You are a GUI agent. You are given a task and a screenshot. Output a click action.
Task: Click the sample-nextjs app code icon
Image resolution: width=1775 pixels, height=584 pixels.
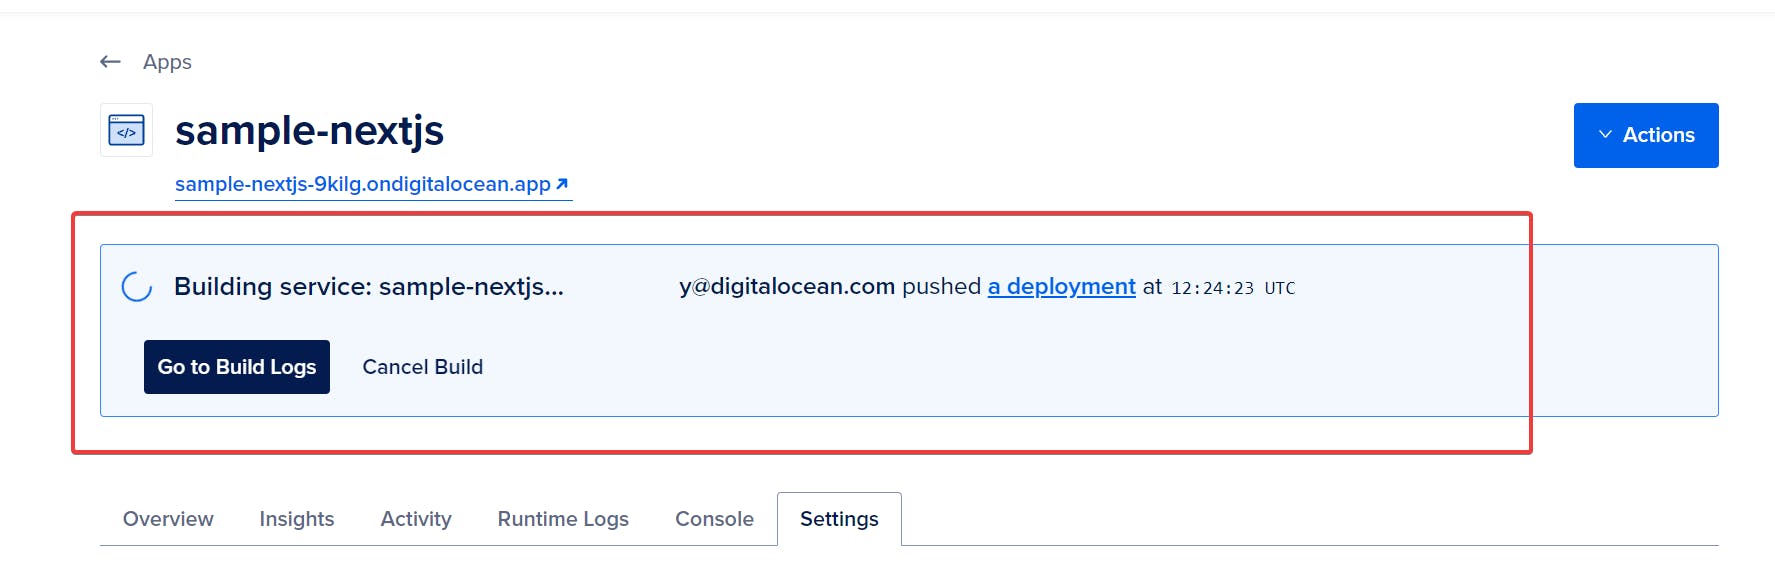126,130
